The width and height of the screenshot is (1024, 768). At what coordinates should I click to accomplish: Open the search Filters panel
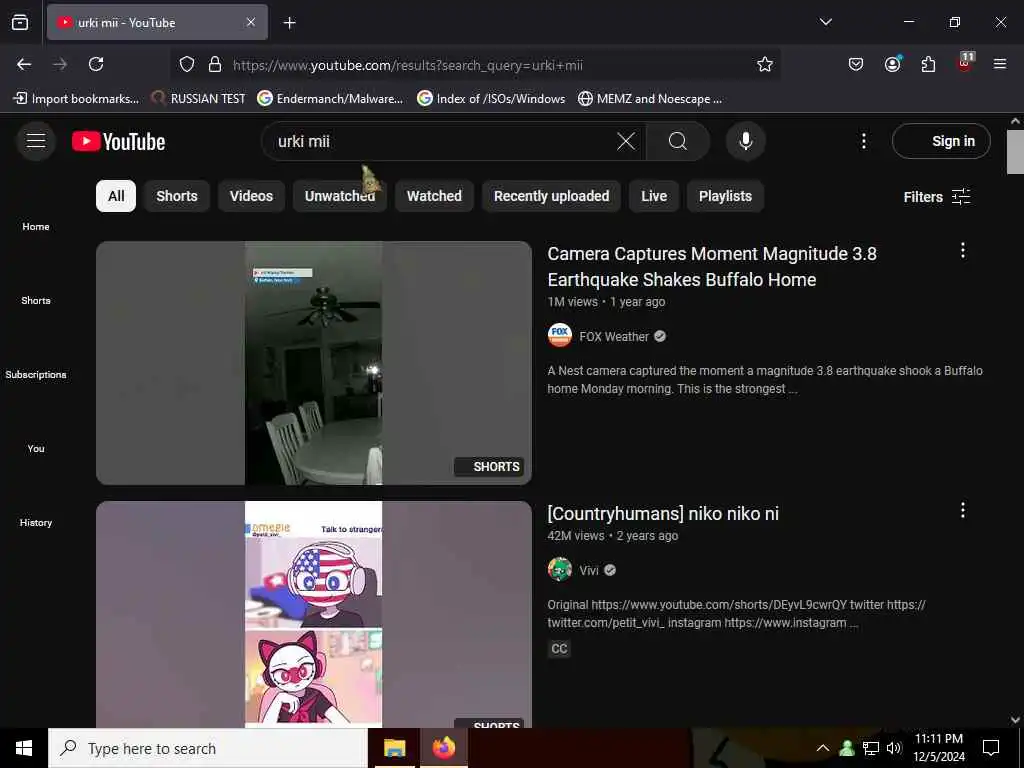coord(937,197)
